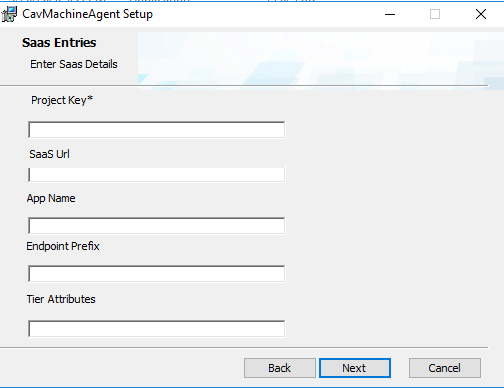Click the SaaS Url label text
Image resolution: width=504 pixels, height=388 pixels.
(x=49, y=154)
